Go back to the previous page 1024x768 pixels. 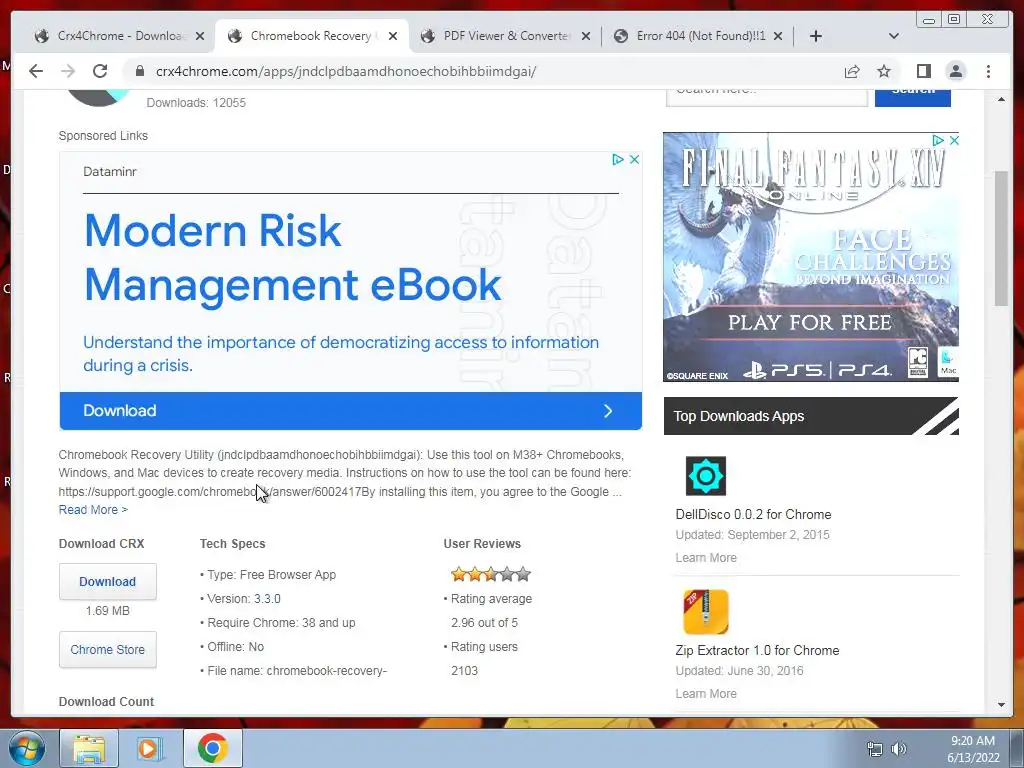coord(36,71)
